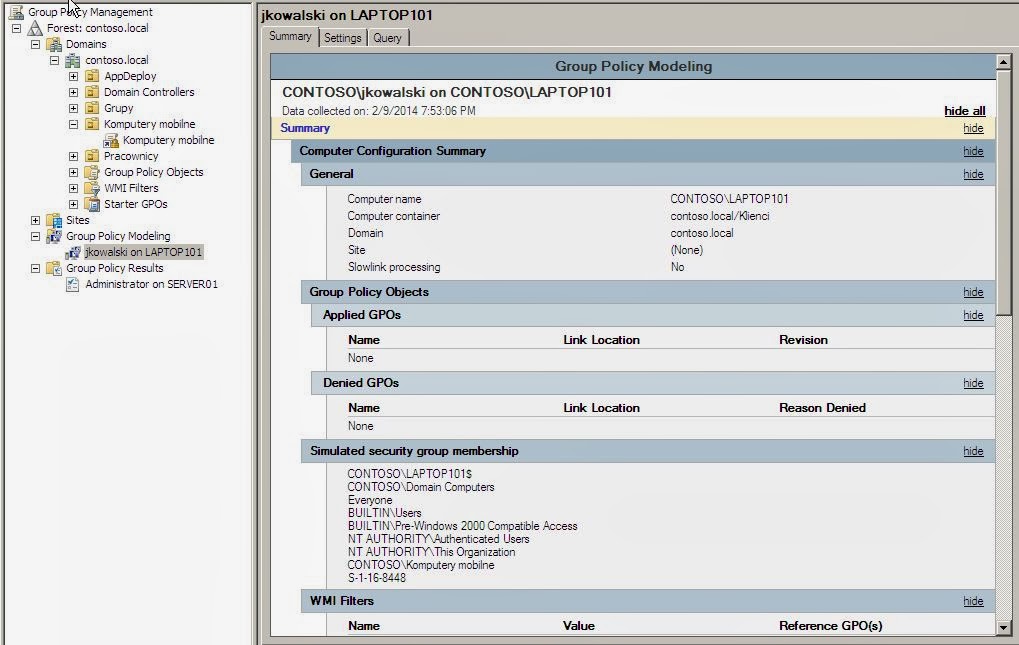Switch to the Settings tab
Screen dimensions: 1019x645
pyautogui.click(x=342, y=36)
